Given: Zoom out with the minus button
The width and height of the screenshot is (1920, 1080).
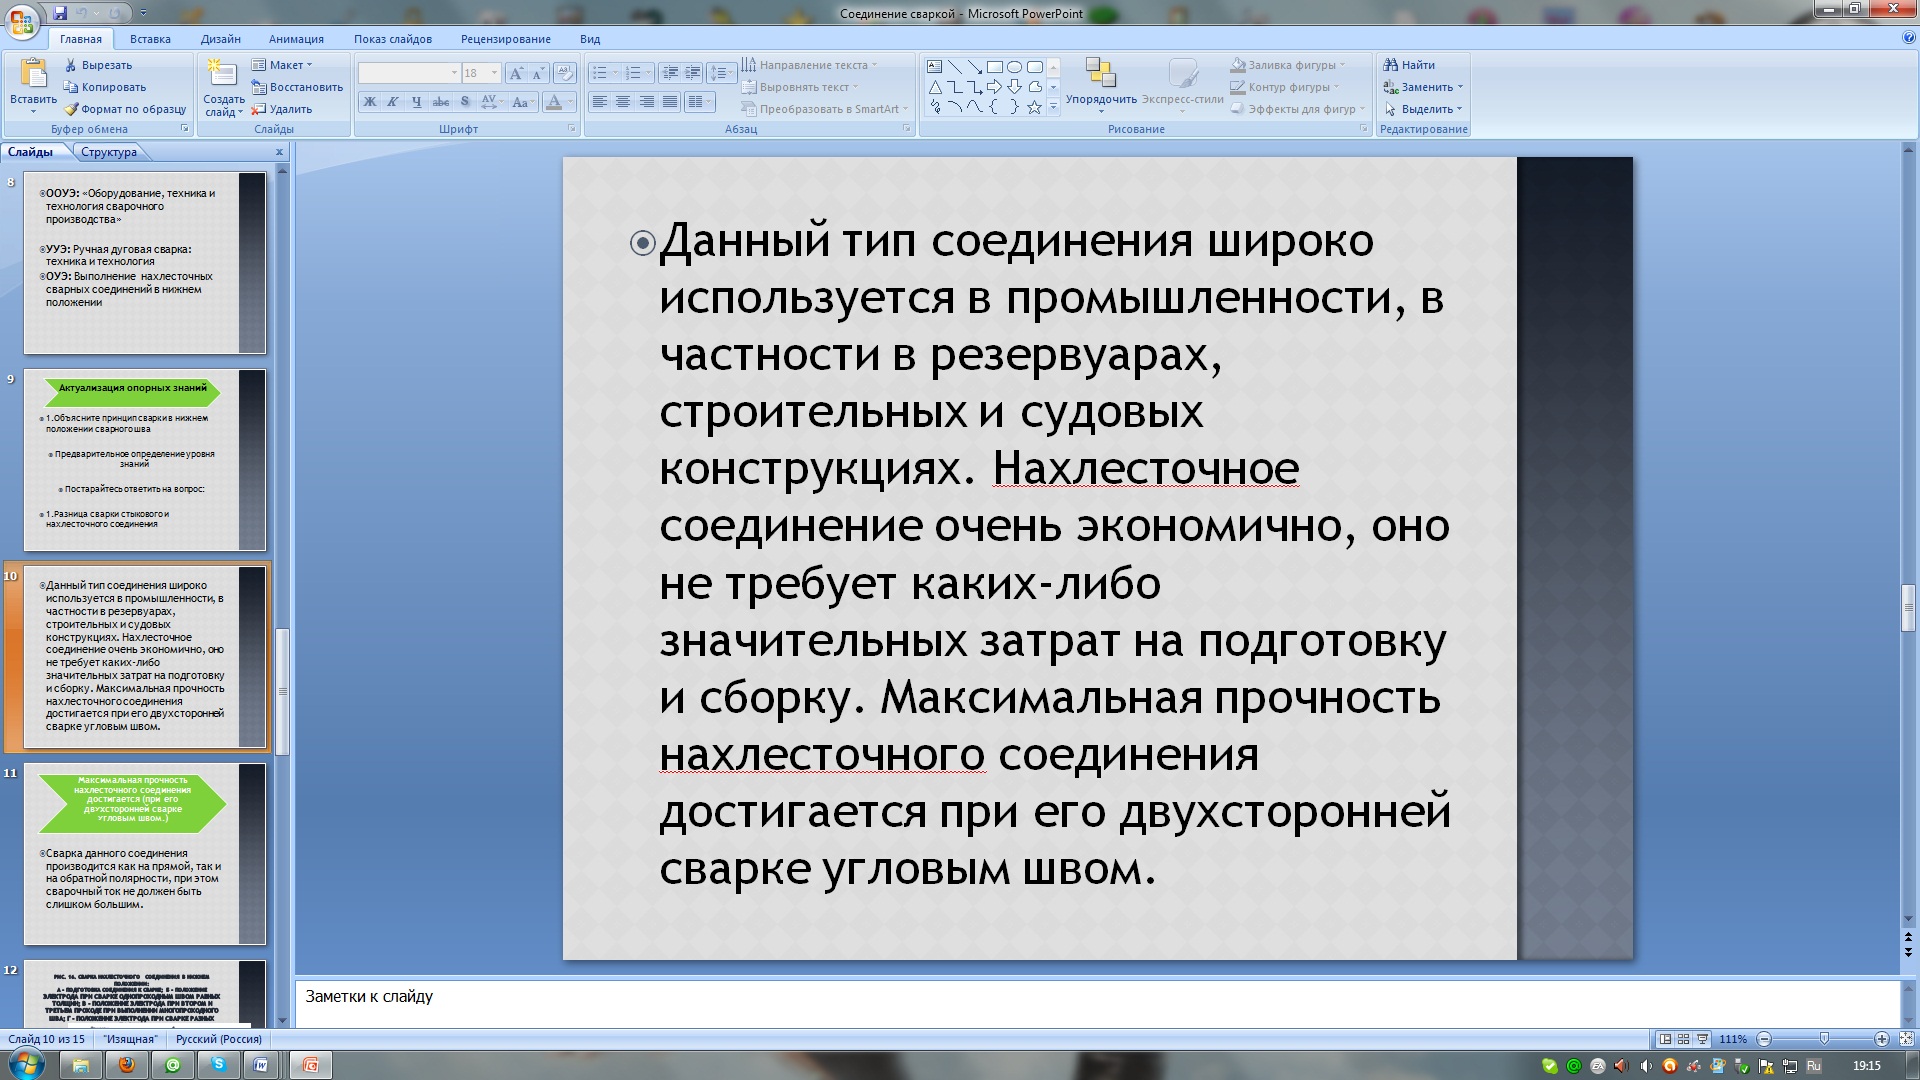Looking at the screenshot, I should tap(1764, 1039).
